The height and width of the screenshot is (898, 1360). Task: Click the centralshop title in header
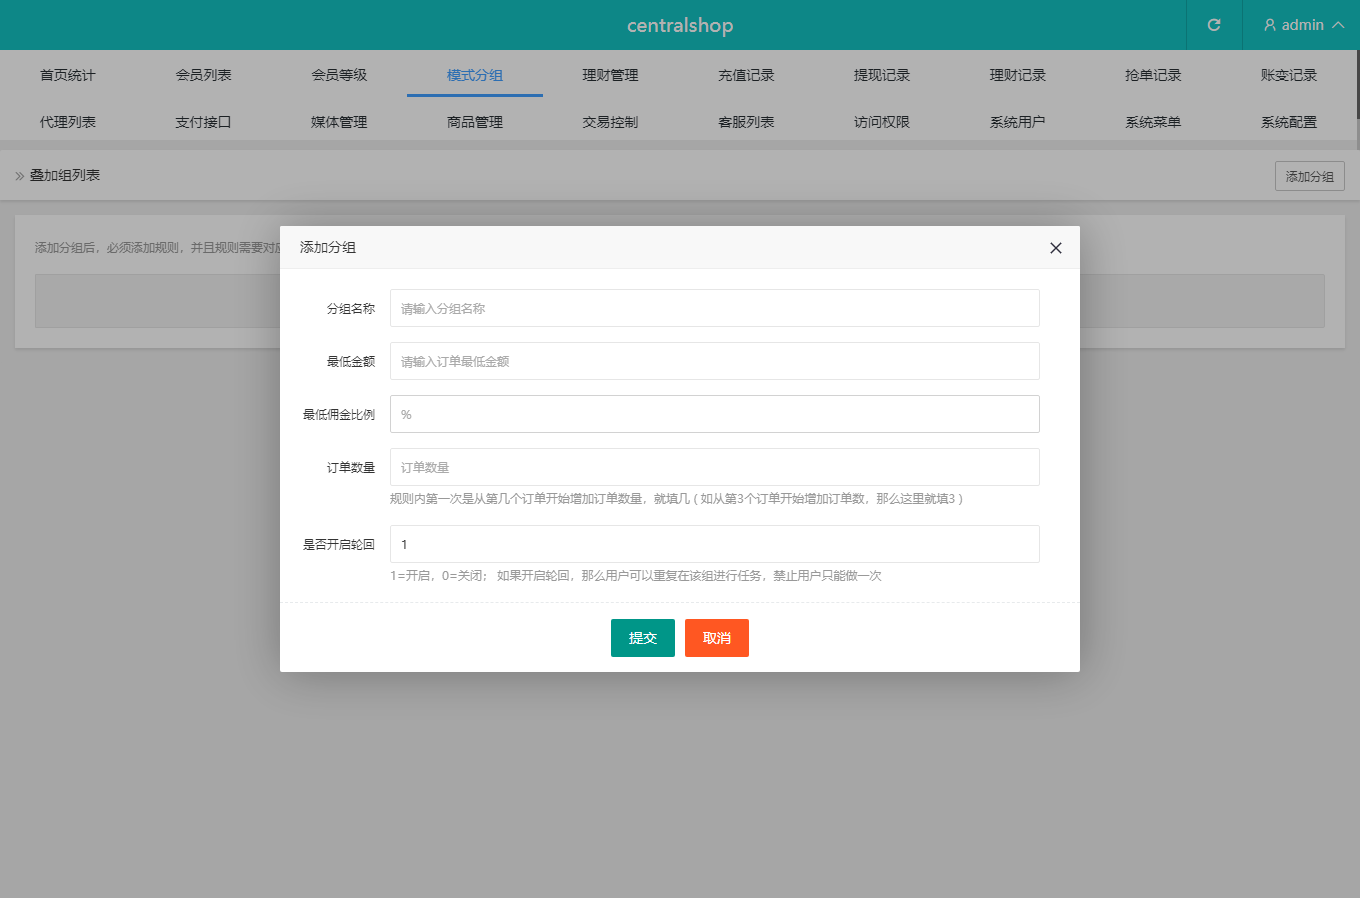click(680, 25)
